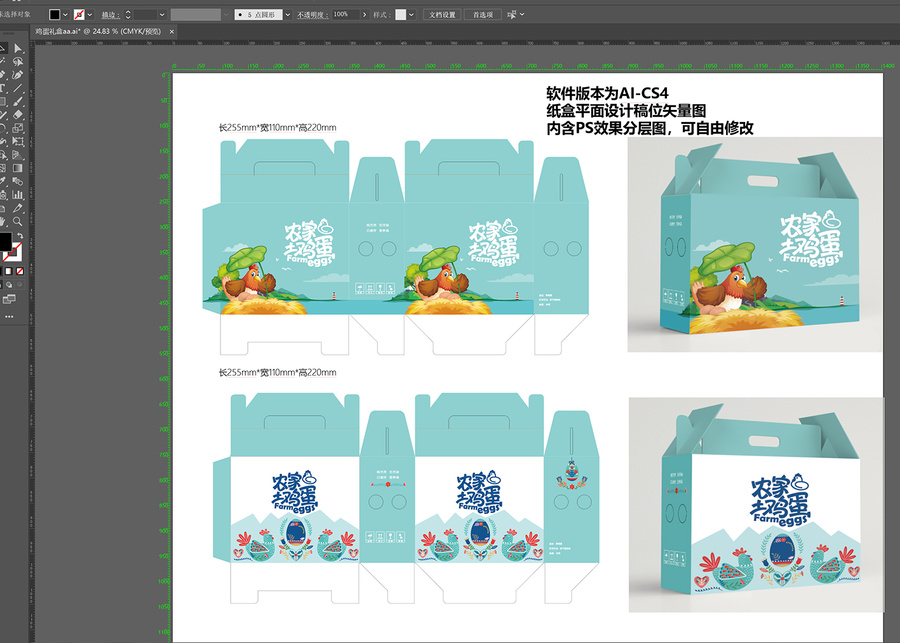The image size is (900, 643).
Task: Expand the opacity slider arrow
Action: [x=364, y=14]
